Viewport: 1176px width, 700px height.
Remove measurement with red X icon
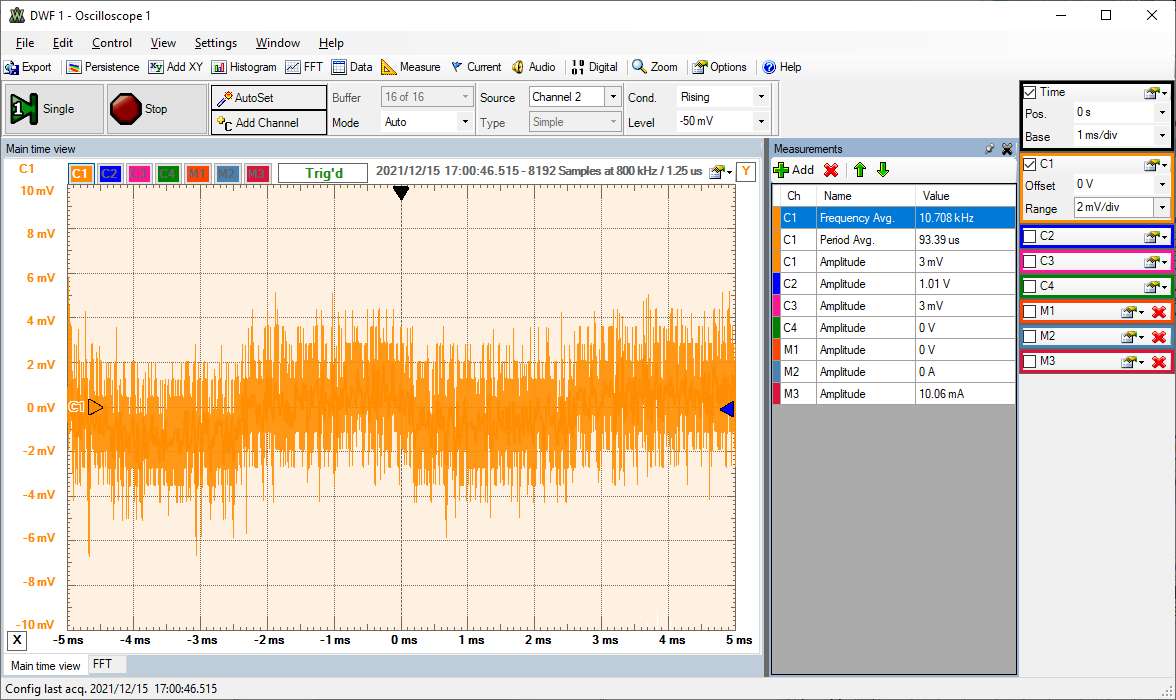(x=830, y=170)
